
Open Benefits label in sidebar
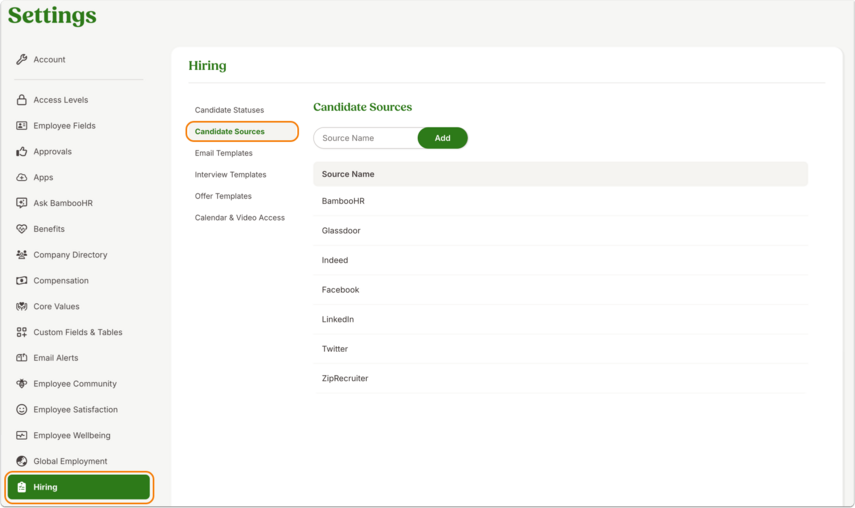click(x=49, y=229)
